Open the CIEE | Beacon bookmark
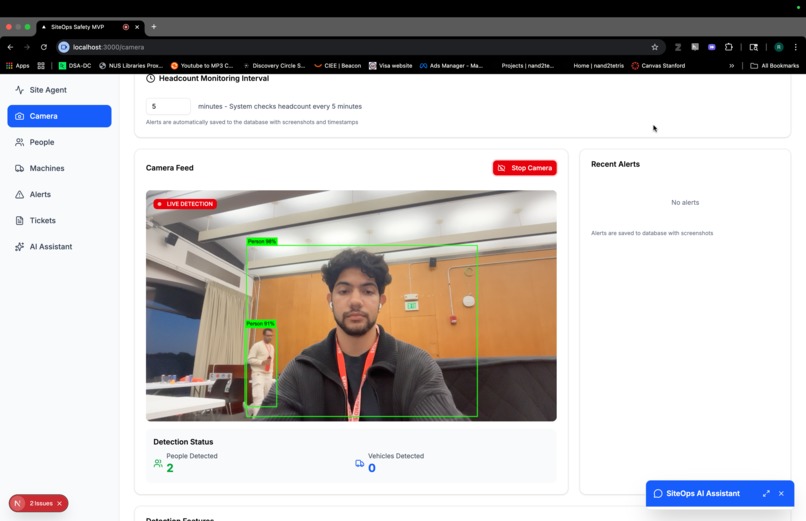The height and width of the screenshot is (521, 806). pos(338,66)
